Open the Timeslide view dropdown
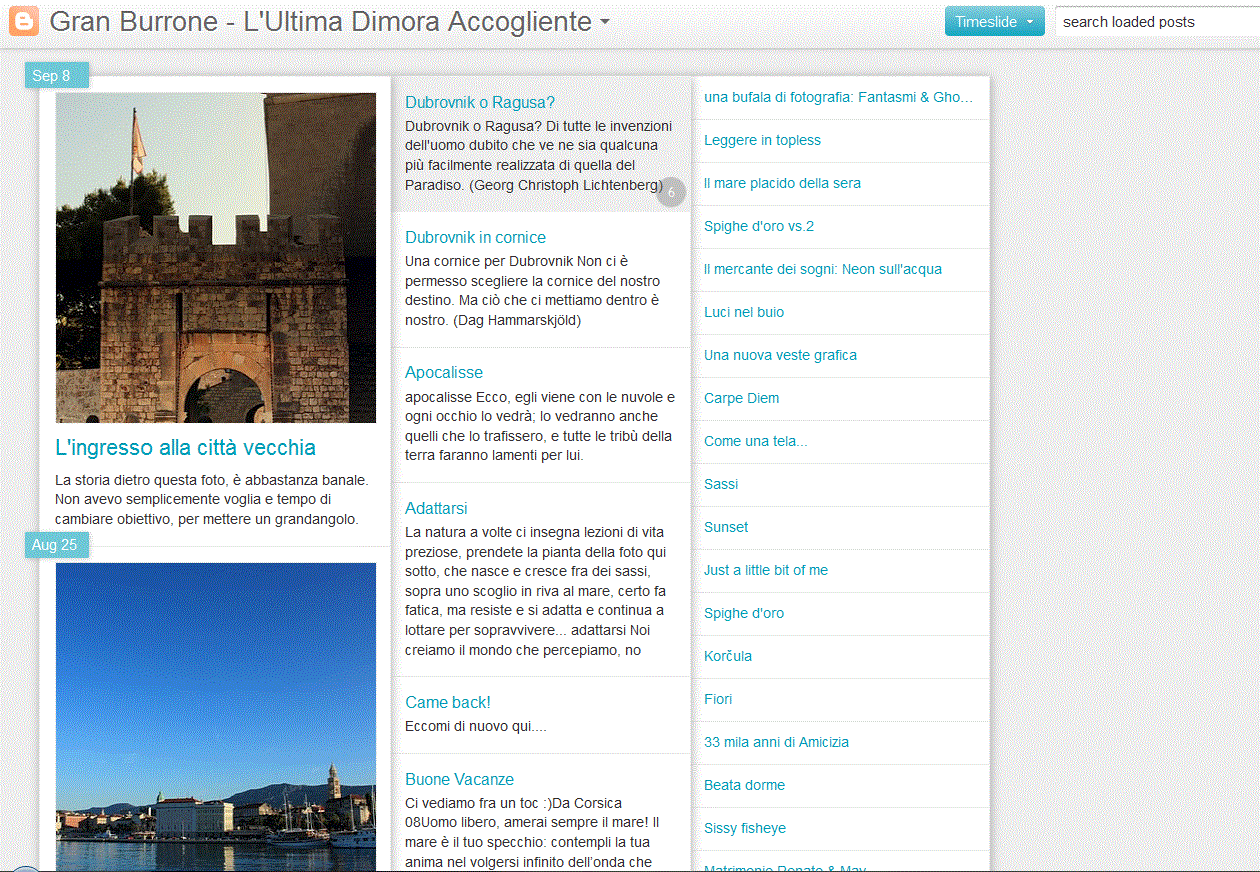Image resolution: width=1260 pixels, height=872 pixels. pos(994,21)
